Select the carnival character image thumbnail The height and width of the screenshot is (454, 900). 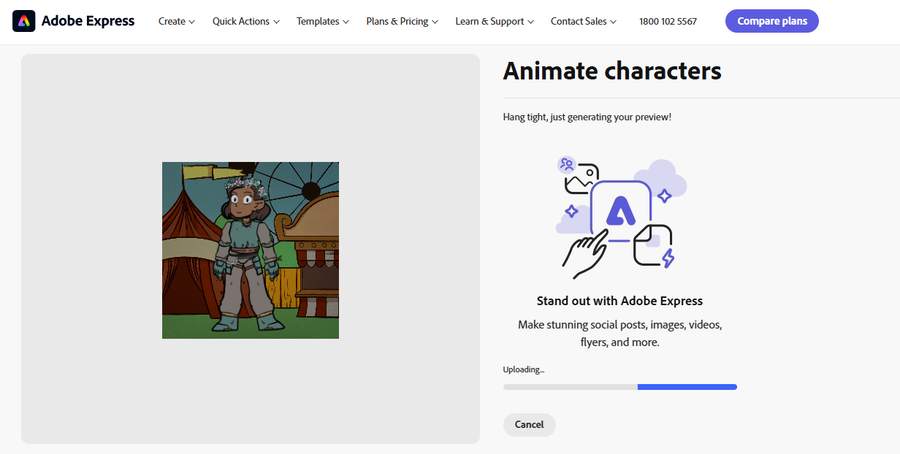[250, 250]
